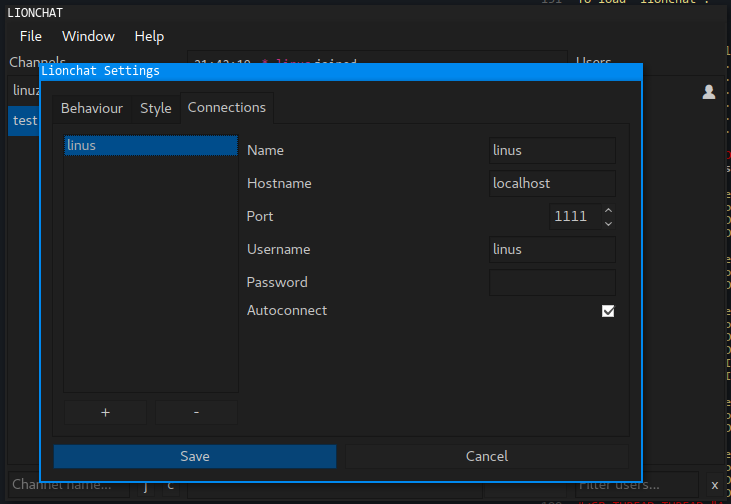
Task: Uncheck the Autoconnect checkbox
Action: [x=608, y=311]
